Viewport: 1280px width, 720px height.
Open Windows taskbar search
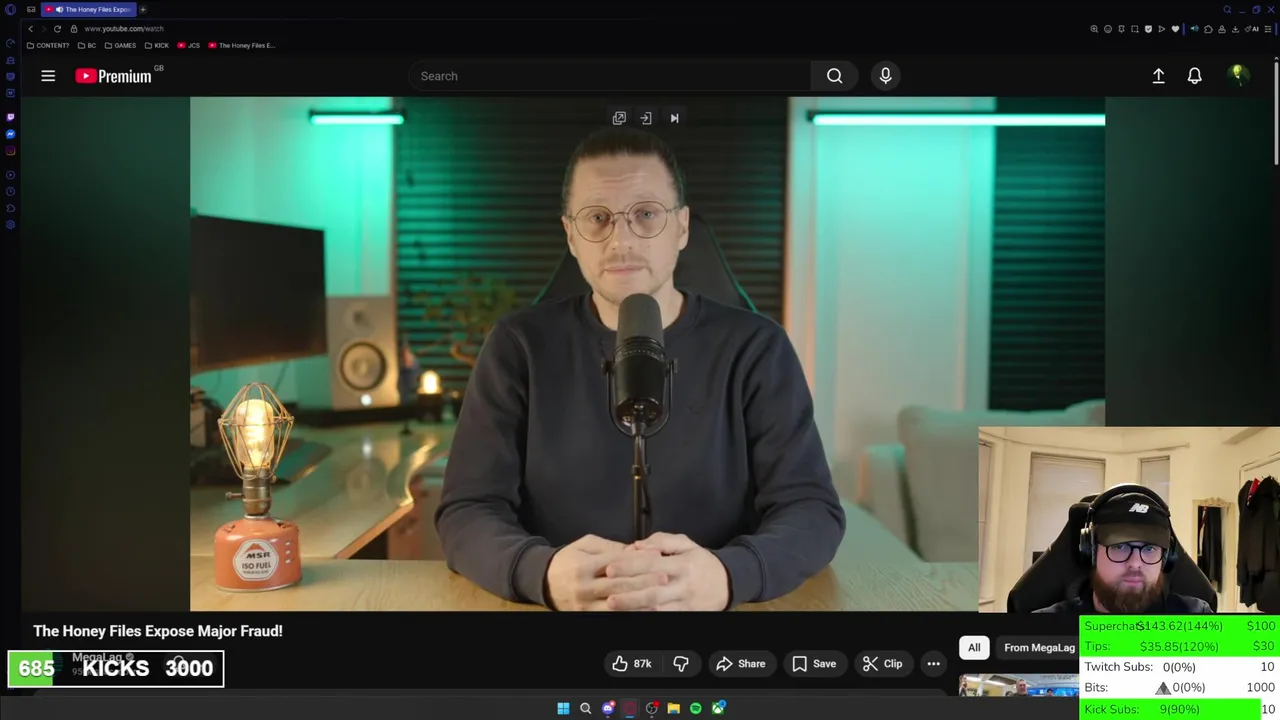[585, 708]
